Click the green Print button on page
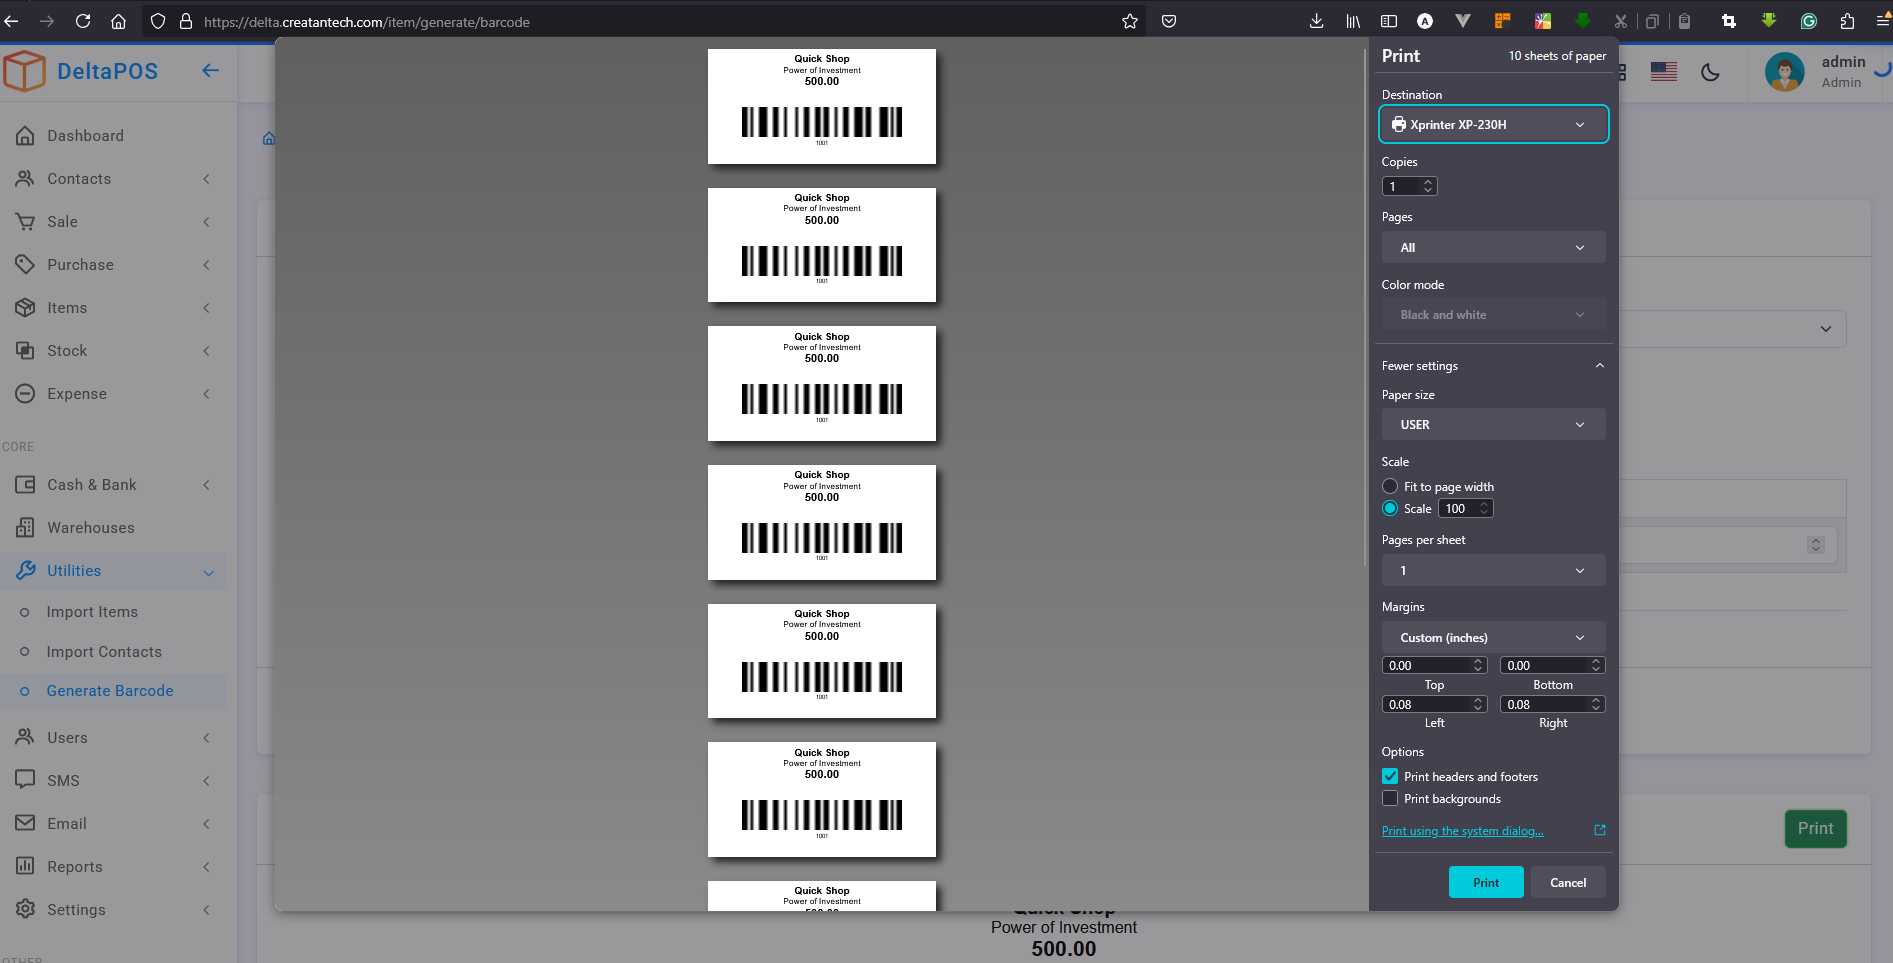The image size is (1893, 963). 1815,829
